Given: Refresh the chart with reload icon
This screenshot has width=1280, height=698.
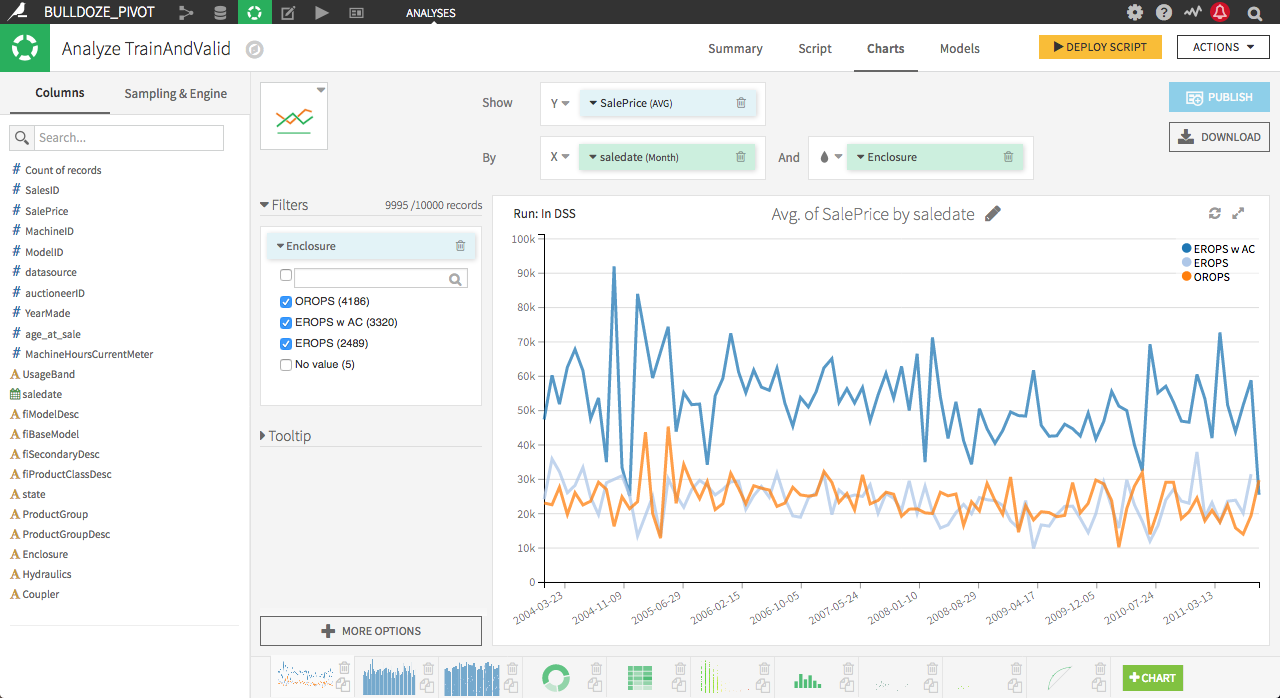Looking at the screenshot, I should click(1215, 213).
